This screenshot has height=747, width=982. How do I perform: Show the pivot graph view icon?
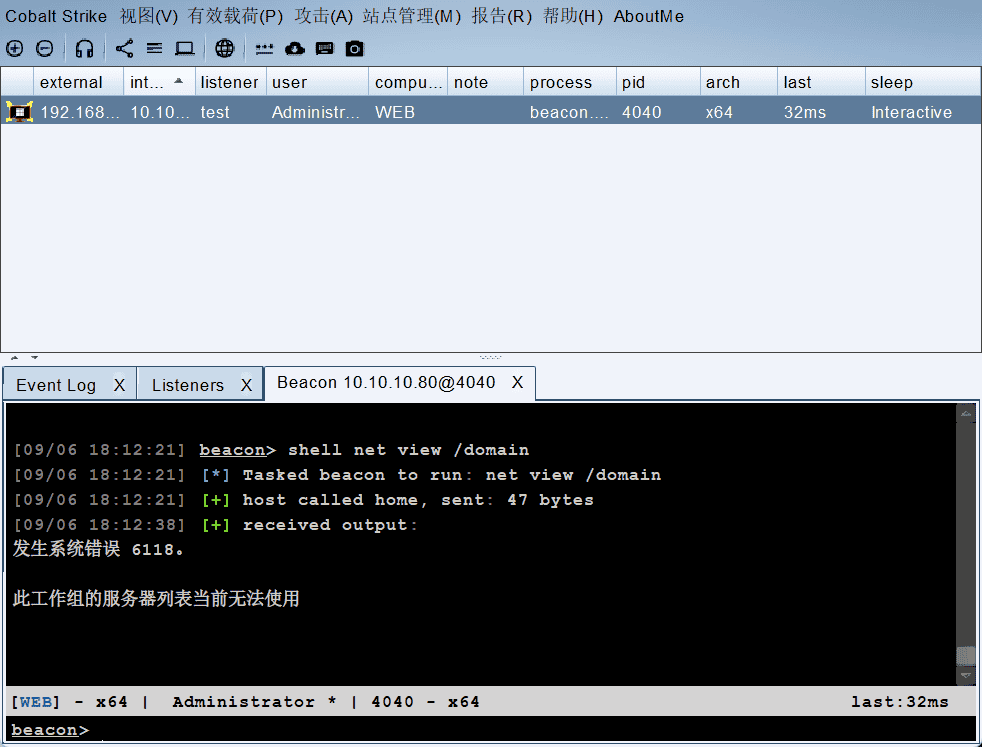coord(124,48)
